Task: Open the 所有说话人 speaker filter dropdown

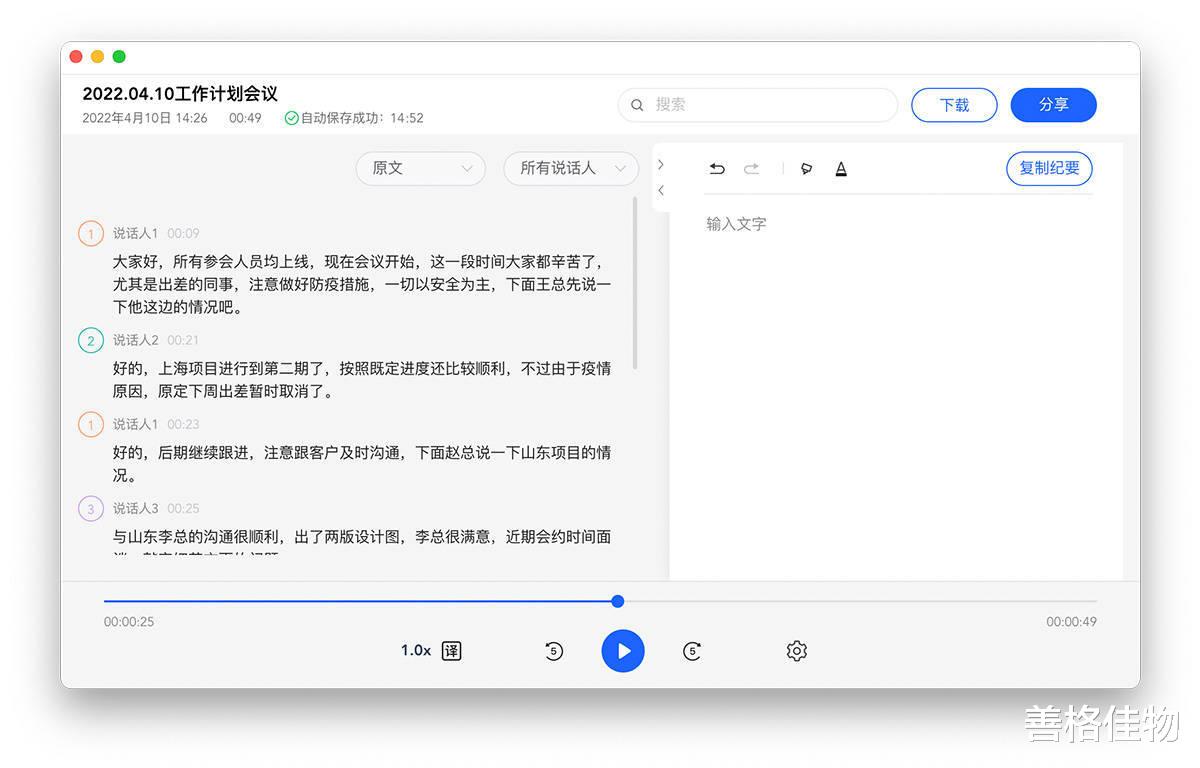Action: (570, 168)
